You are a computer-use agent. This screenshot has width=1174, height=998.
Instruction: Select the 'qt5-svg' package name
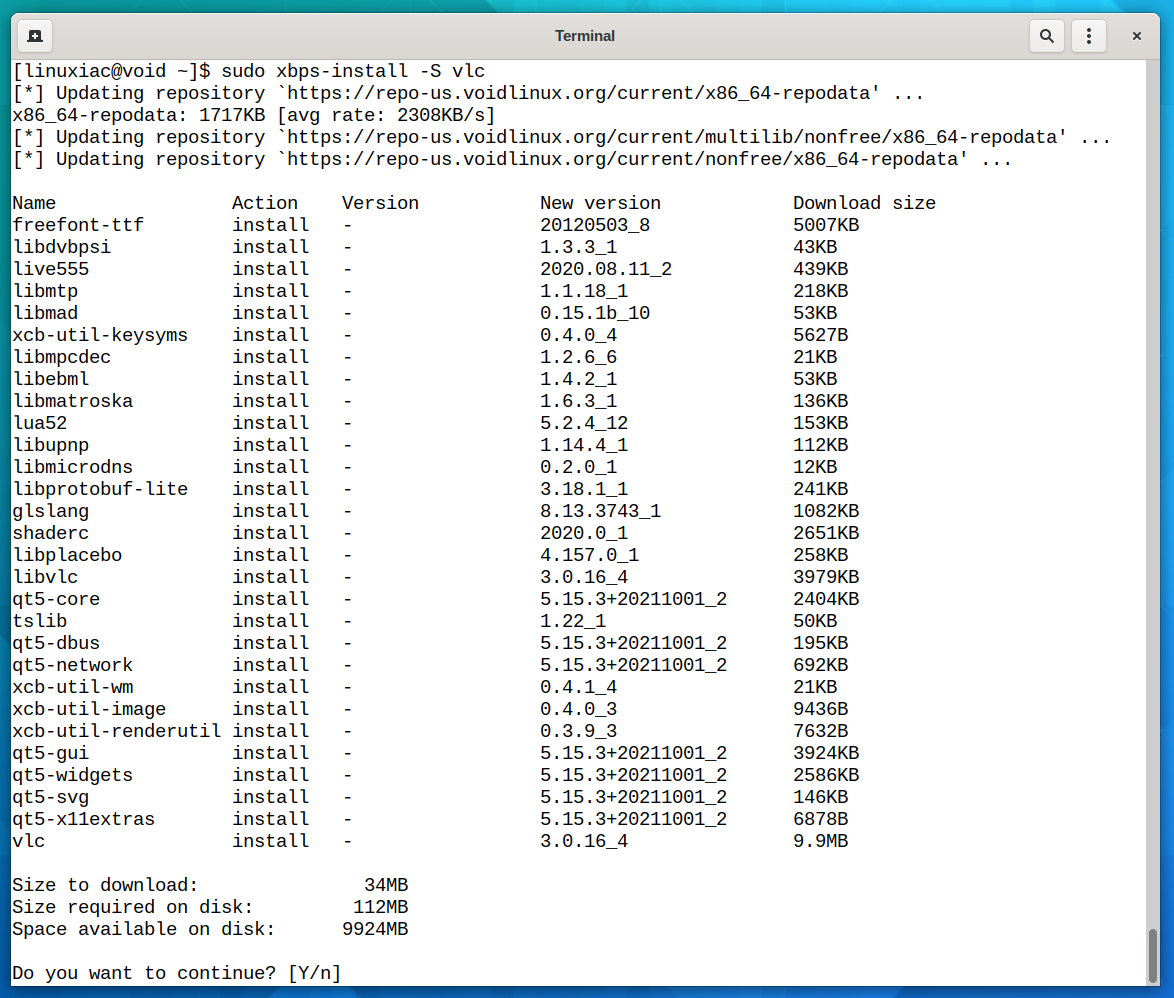(x=51, y=797)
